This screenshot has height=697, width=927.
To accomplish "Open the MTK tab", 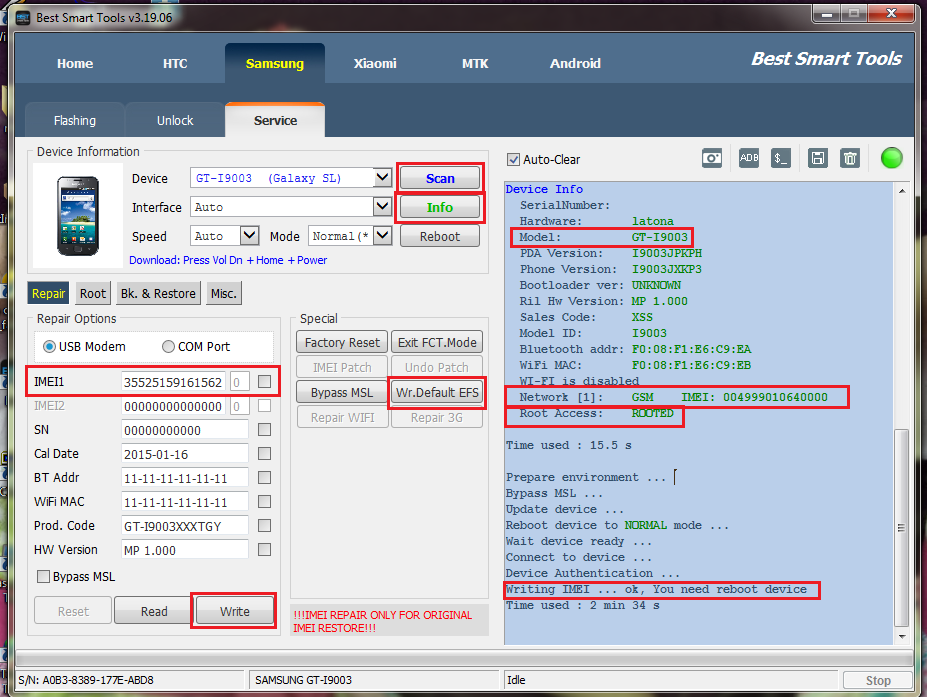I will [x=475, y=63].
